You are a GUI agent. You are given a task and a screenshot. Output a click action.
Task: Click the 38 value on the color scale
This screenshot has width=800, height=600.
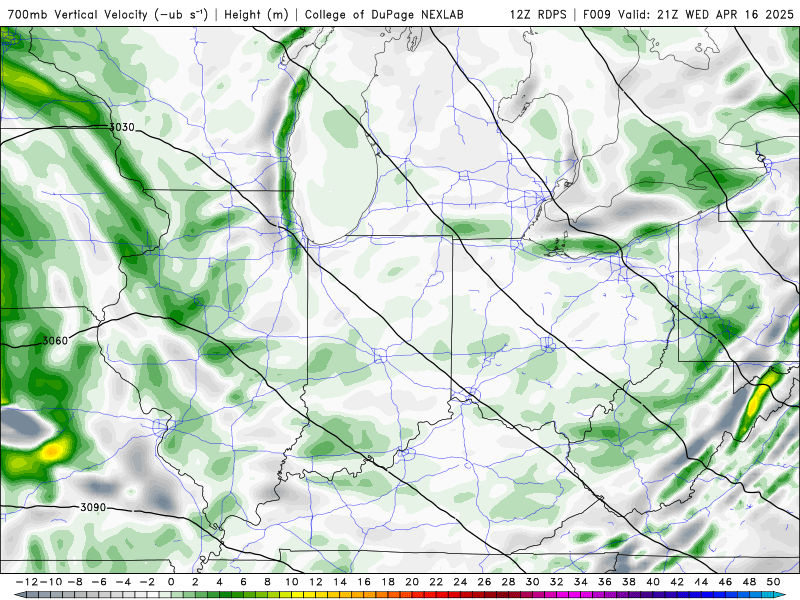click(629, 582)
